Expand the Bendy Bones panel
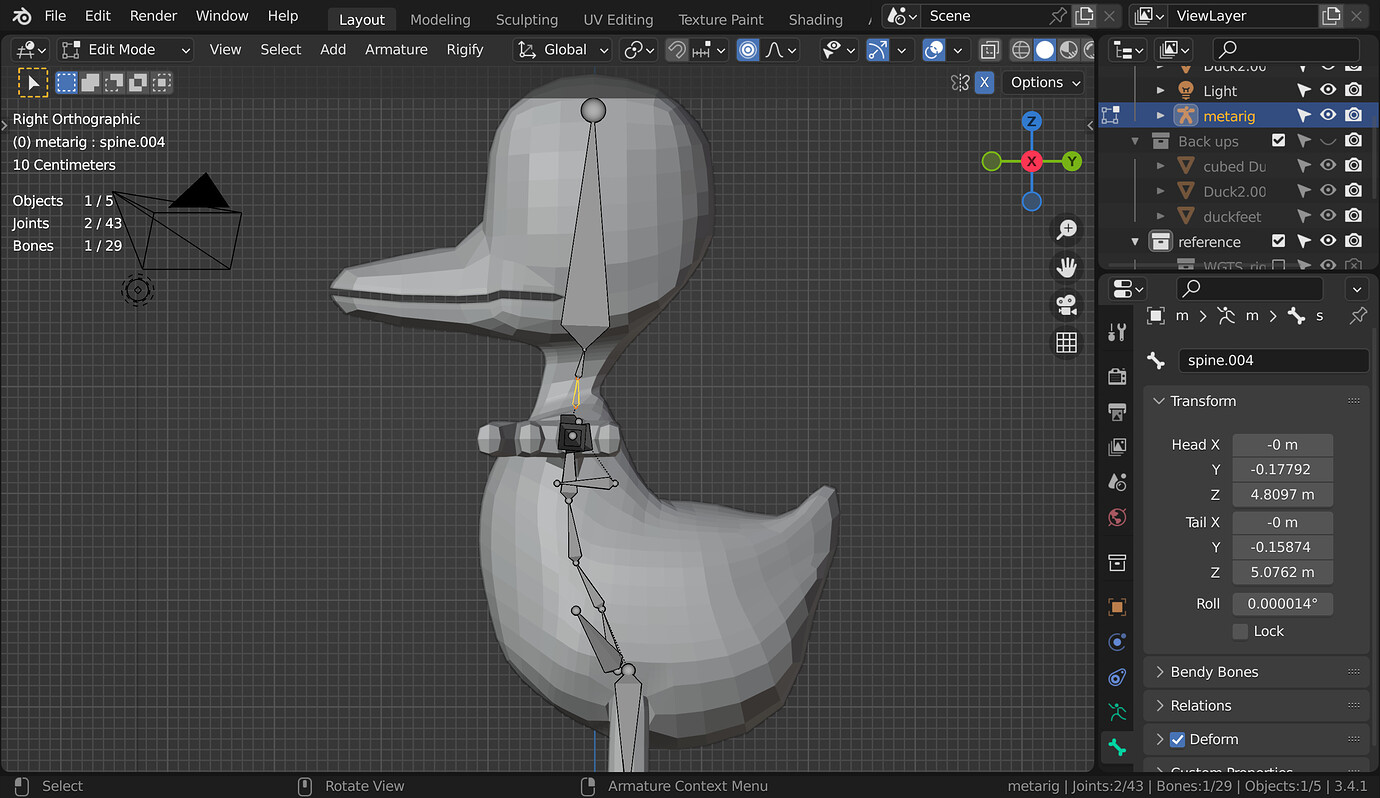The height and width of the screenshot is (798, 1380). tap(1214, 672)
